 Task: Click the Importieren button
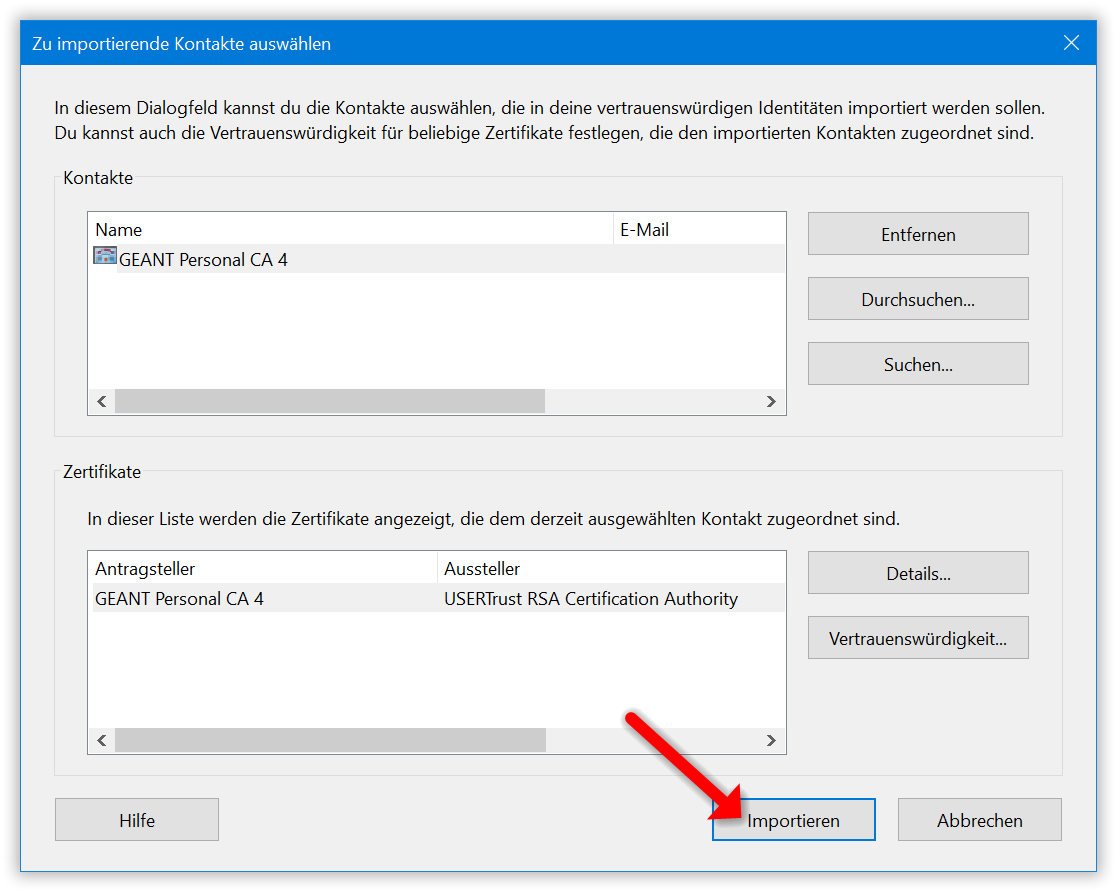click(794, 819)
